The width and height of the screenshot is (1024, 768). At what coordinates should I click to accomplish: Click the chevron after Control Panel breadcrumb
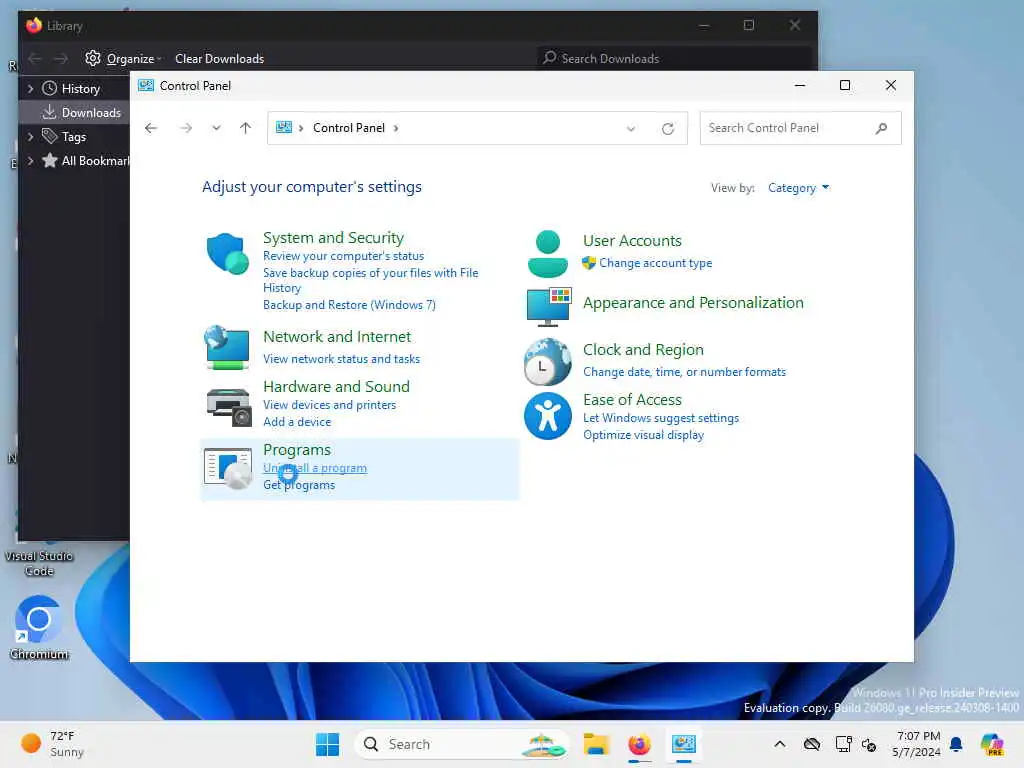click(x=396, y=128)
